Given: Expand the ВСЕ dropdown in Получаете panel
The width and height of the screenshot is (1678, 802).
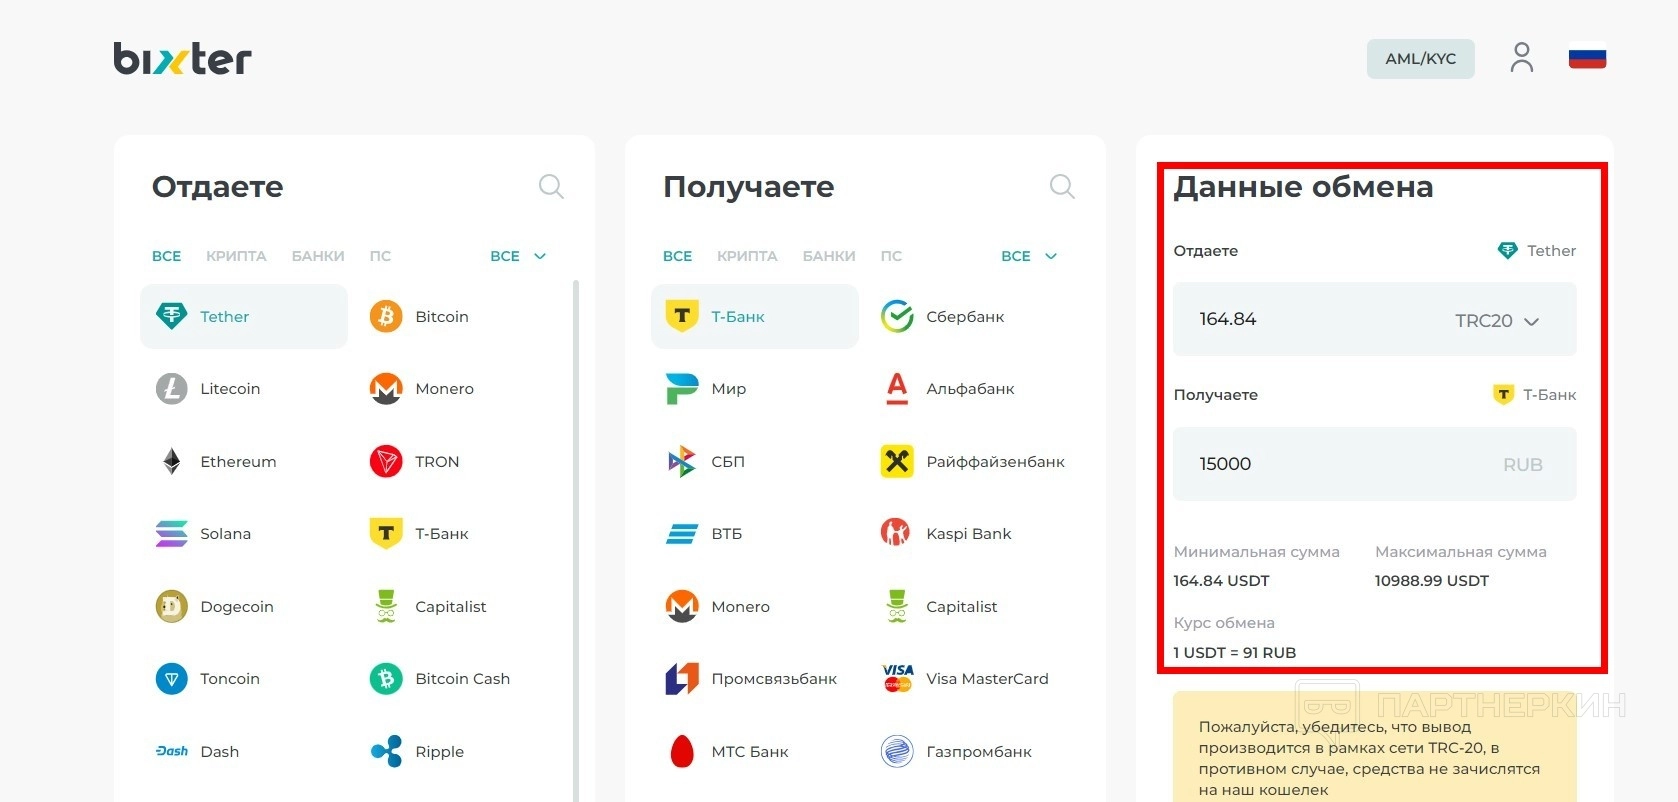Looking at the screenshot, I should [x=1029, y=256].
